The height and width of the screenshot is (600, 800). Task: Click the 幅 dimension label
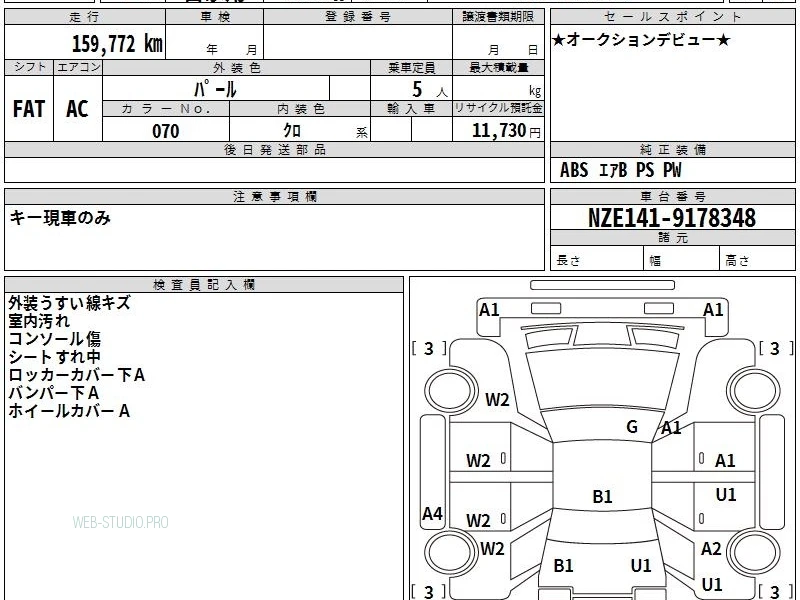coord(655,261)
